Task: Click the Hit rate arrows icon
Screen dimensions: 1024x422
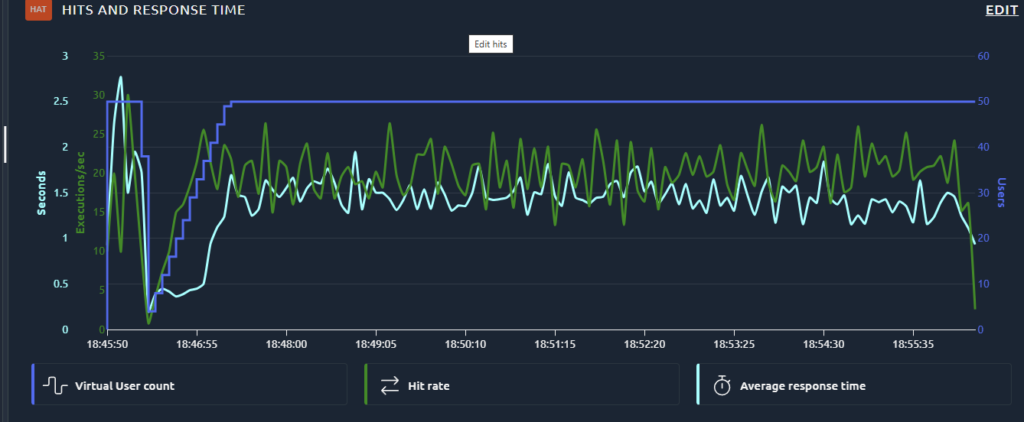Action: [390, 386]
